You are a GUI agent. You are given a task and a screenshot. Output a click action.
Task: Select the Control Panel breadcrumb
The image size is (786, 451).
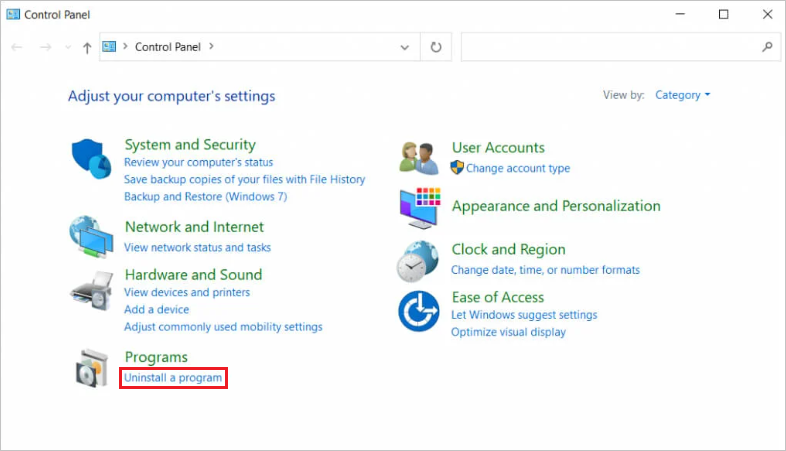click(168, 47)
